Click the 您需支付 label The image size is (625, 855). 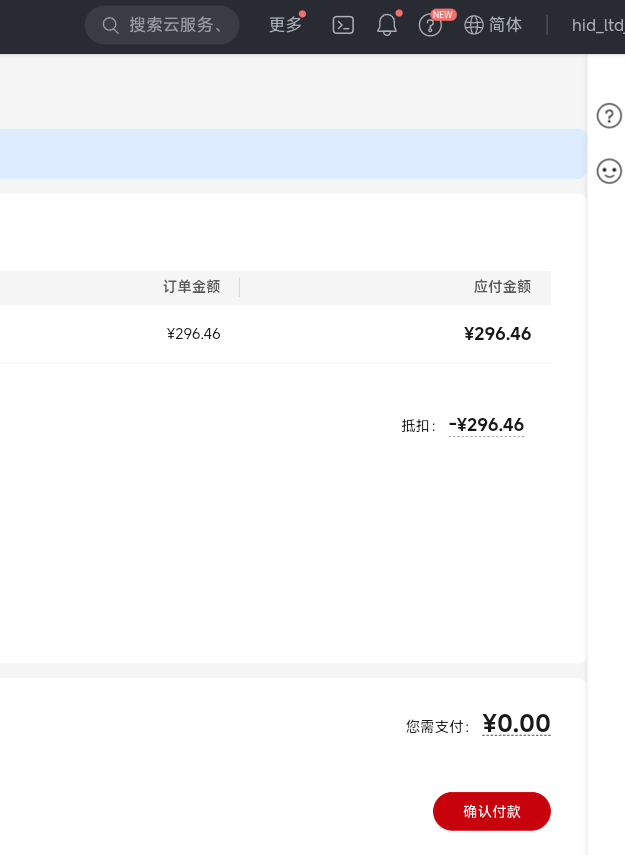(438, 726)
